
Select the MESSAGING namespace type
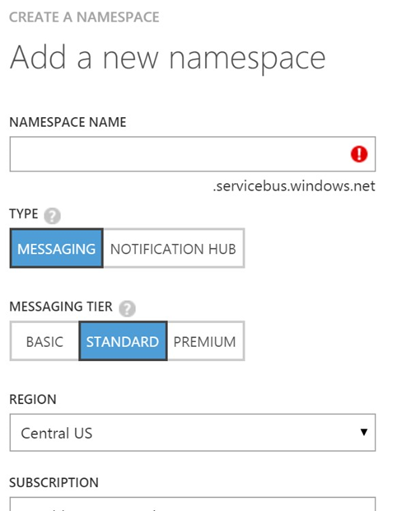pos(57,248)
